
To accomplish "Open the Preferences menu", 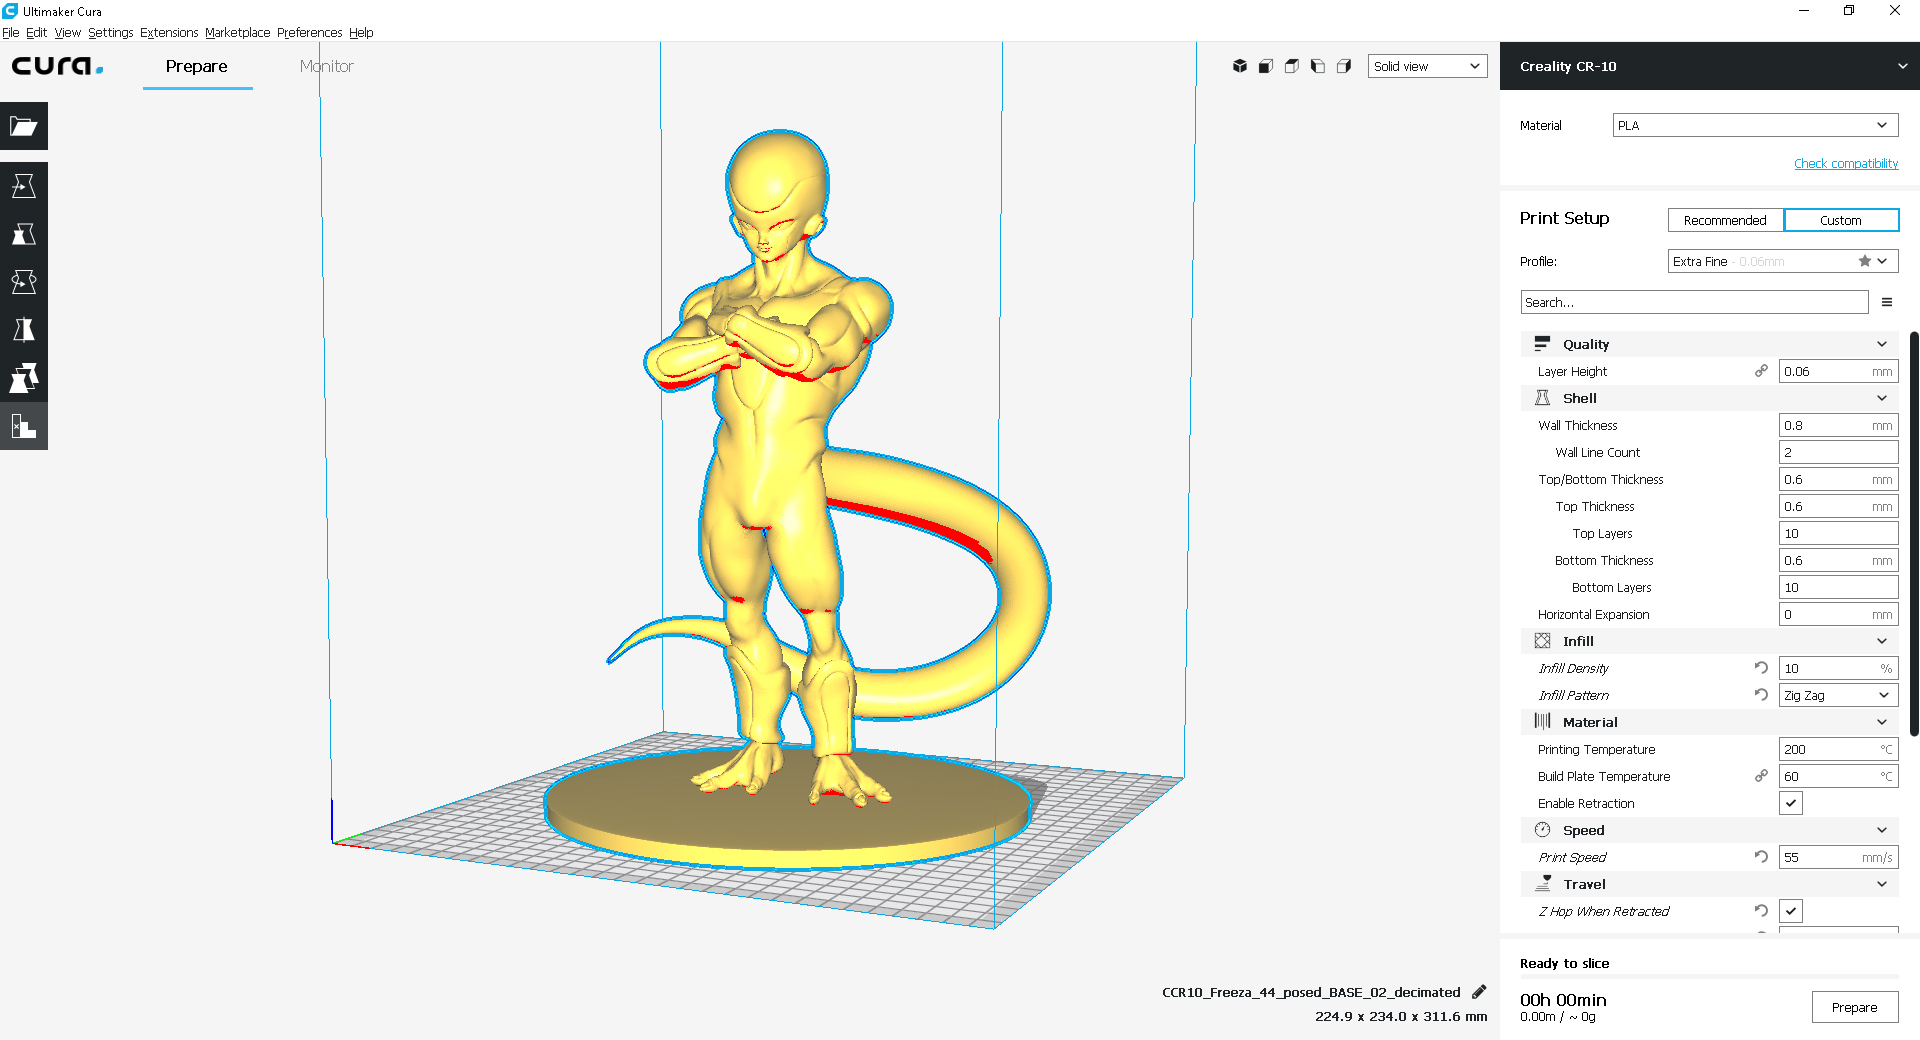I will tap(309, 32).
